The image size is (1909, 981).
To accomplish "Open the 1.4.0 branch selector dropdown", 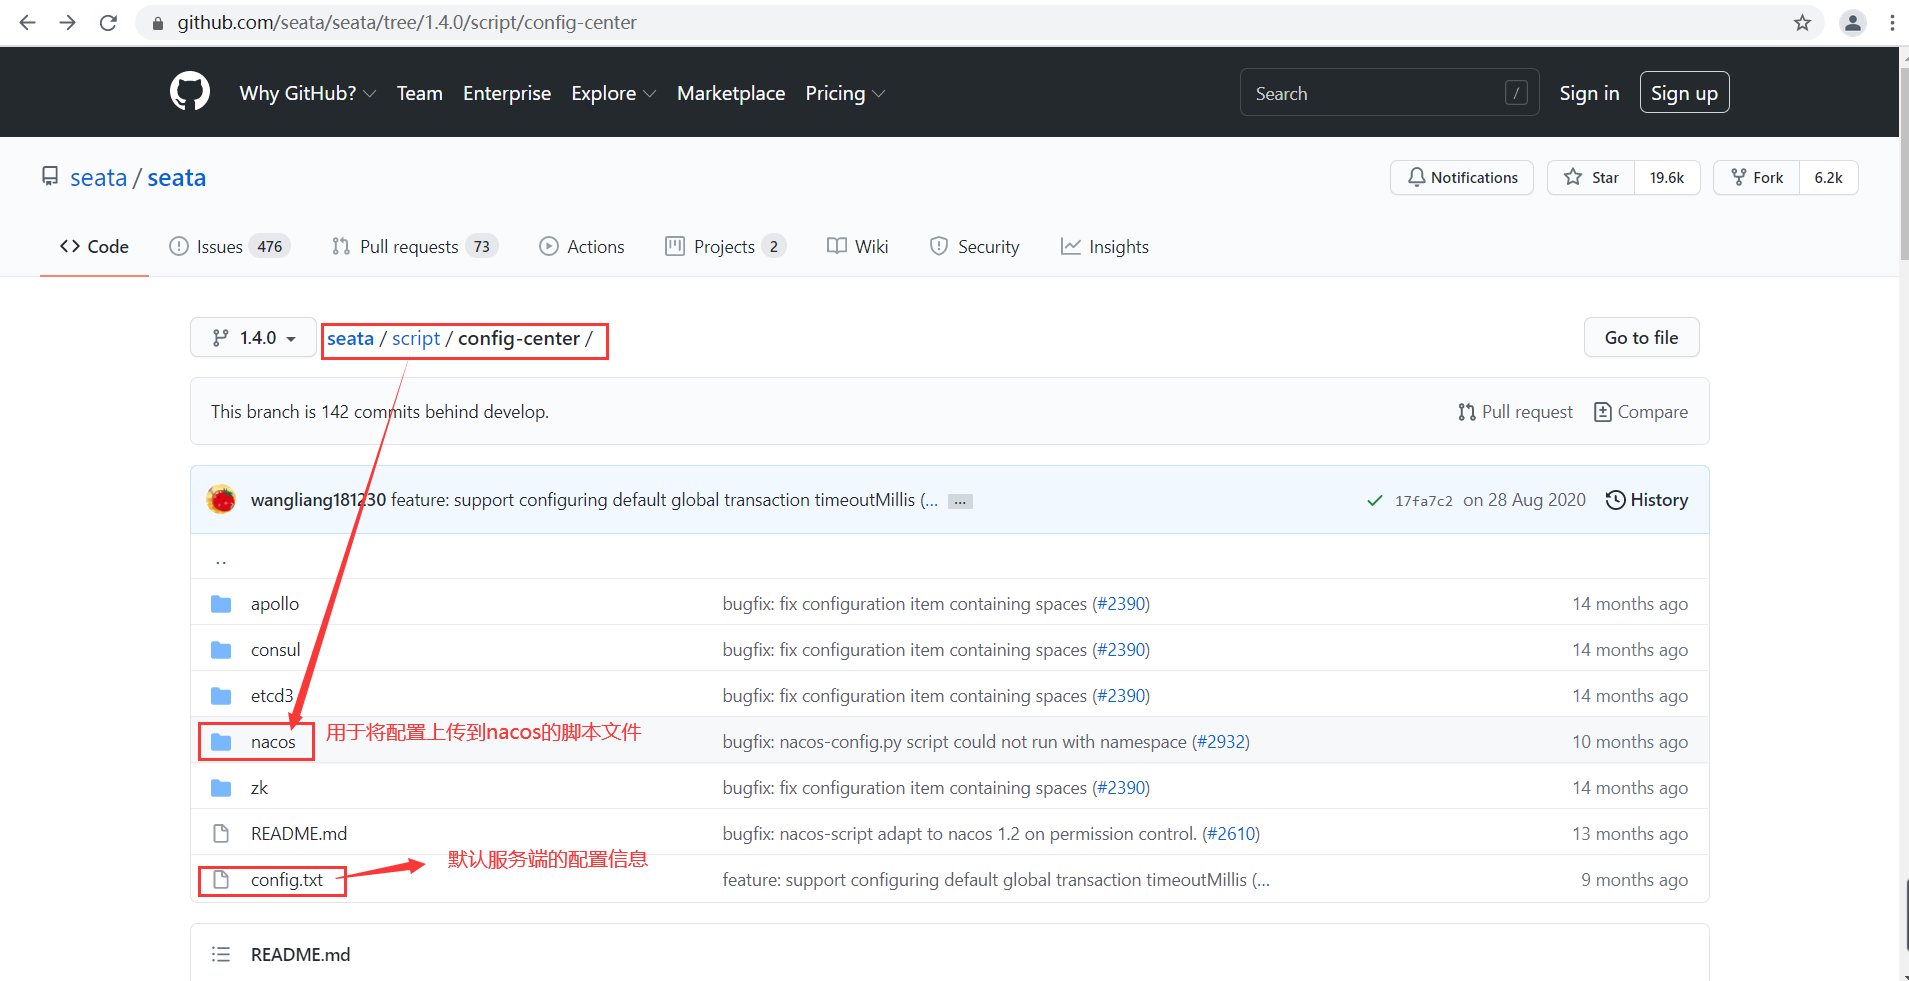I will coord(253,338).
